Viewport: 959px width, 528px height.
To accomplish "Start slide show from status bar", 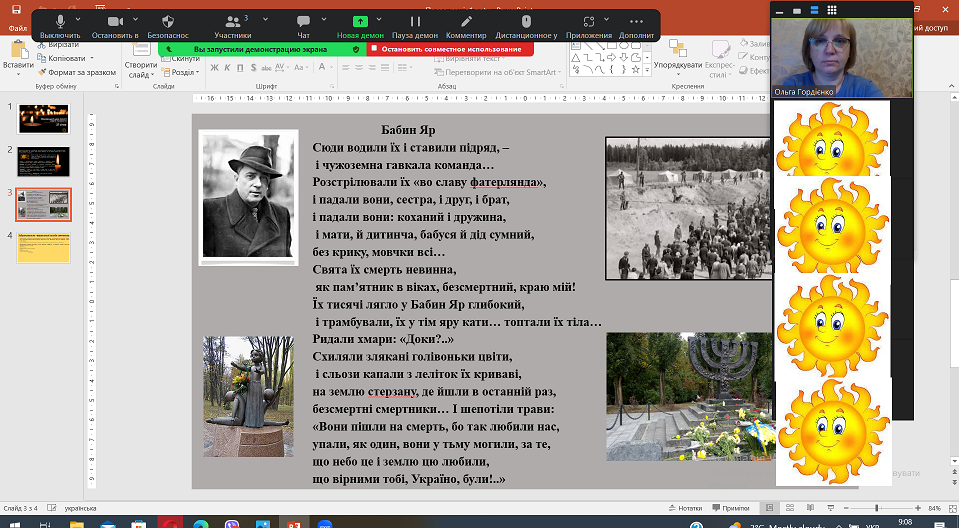I will (831, 508).
